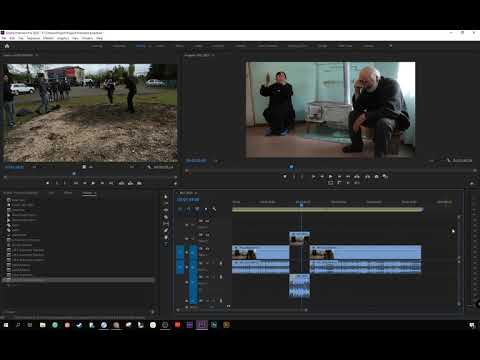
Task: Click Mark In in Program monitor
Action: click(x=294, y=177)
